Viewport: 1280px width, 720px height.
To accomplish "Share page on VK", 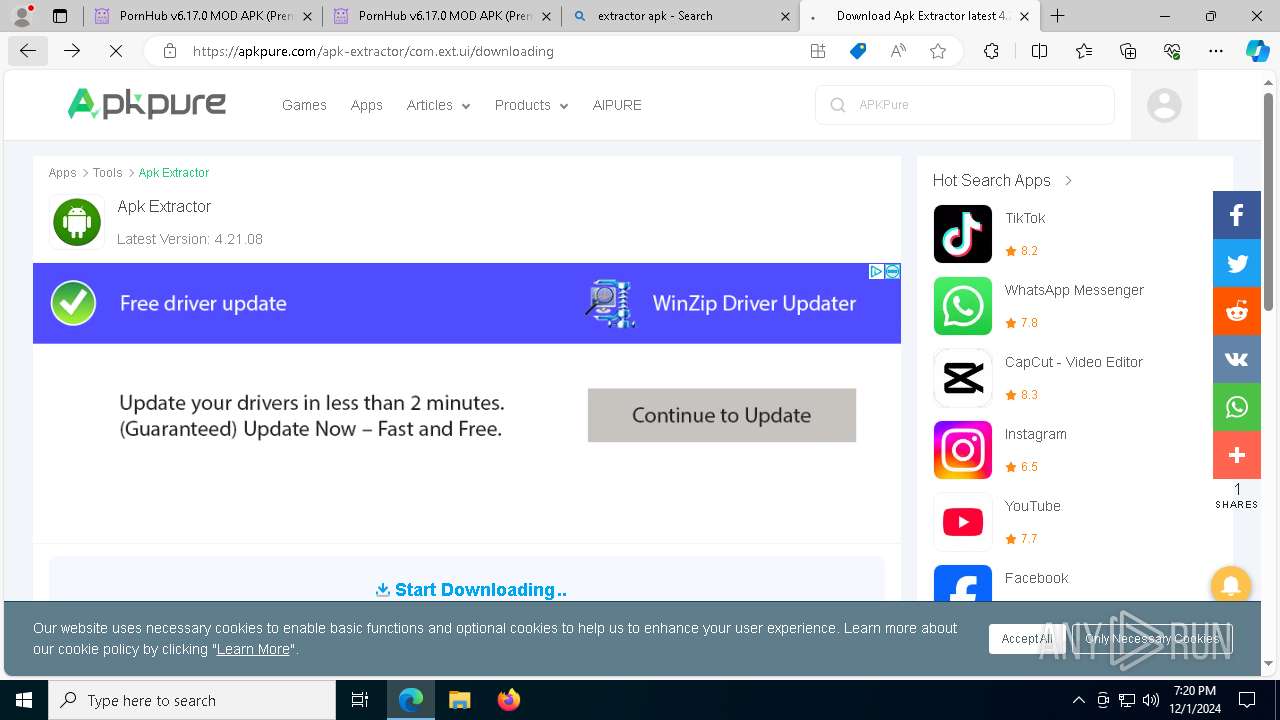I will 1237,359.
